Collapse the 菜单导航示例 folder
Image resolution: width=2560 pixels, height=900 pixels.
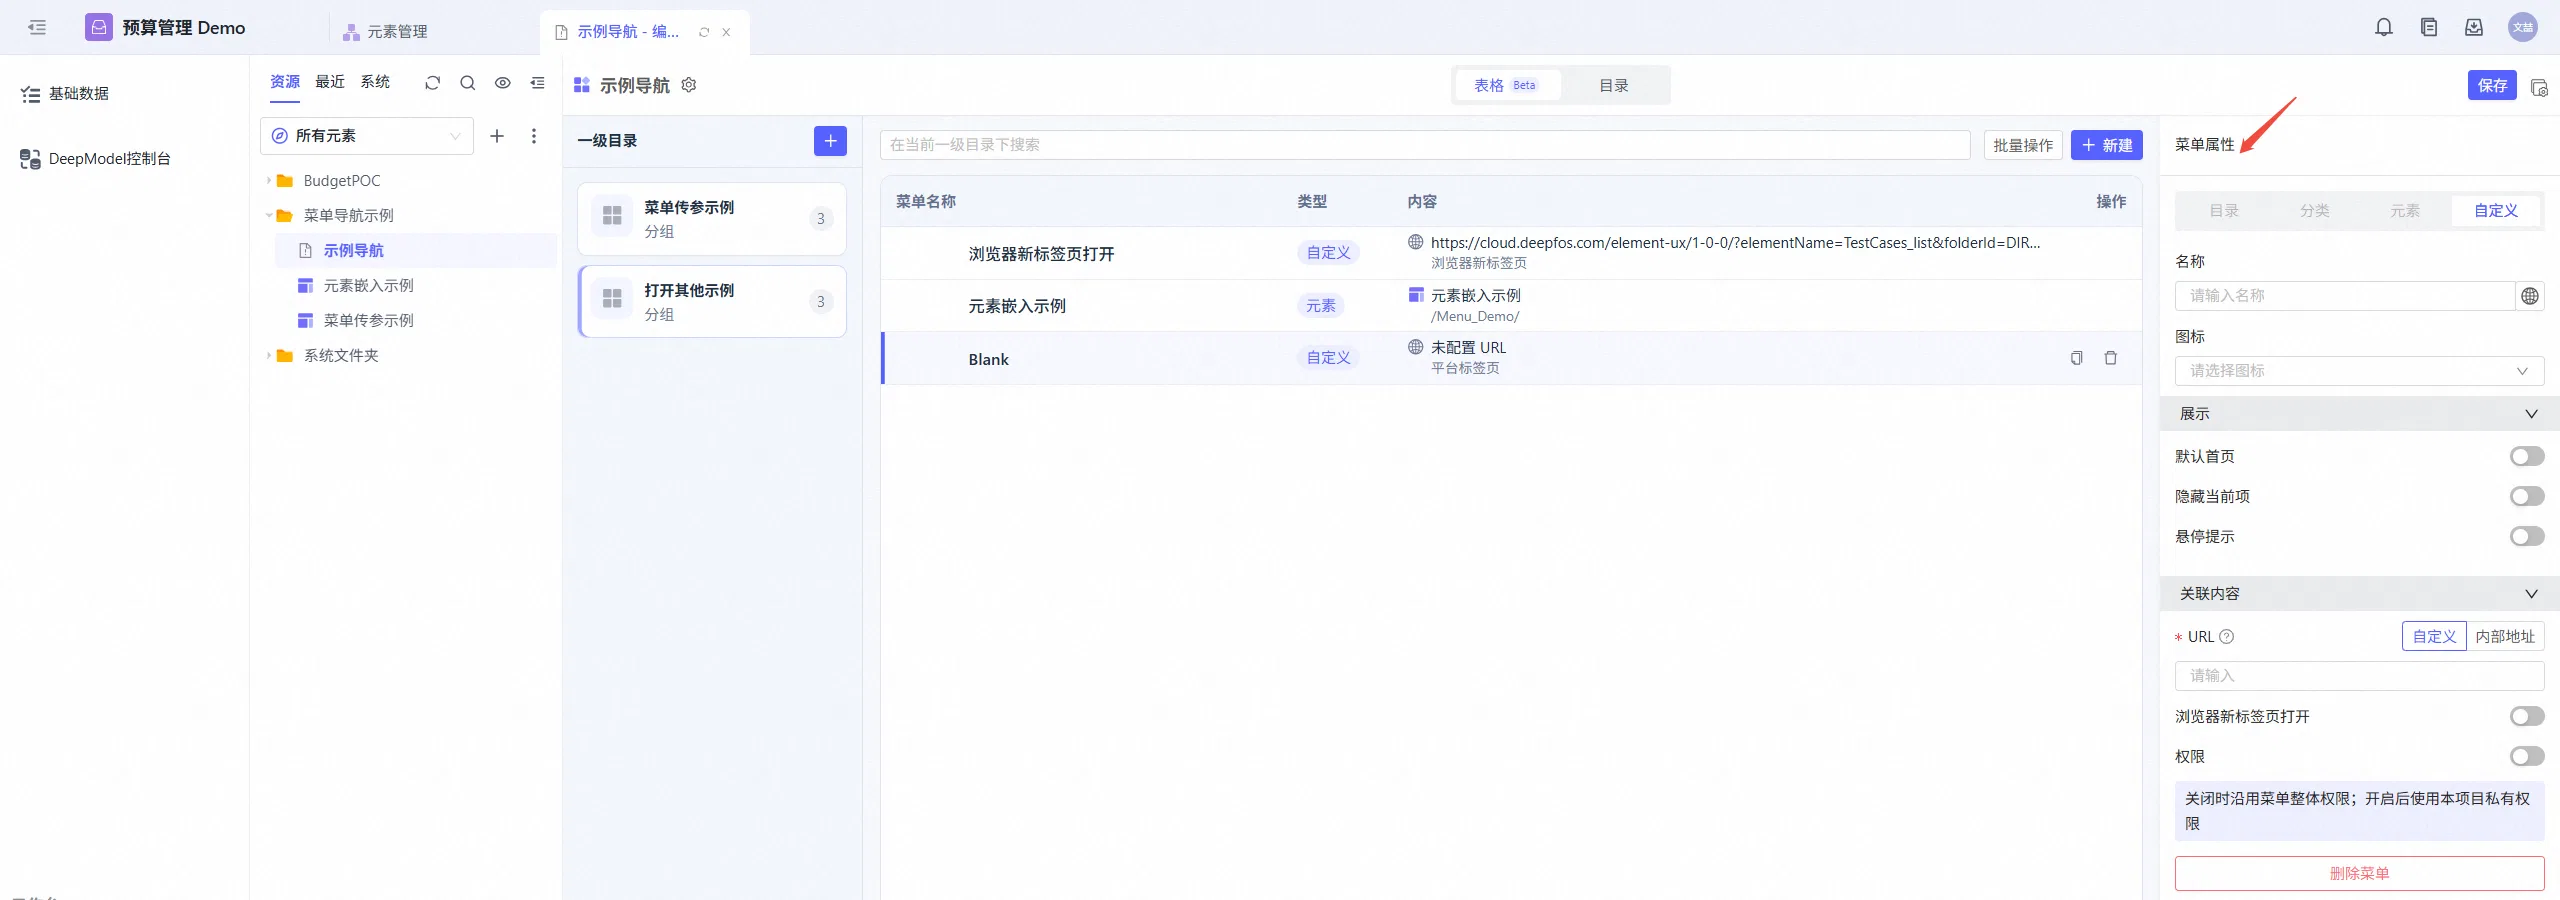pos(268,216)
